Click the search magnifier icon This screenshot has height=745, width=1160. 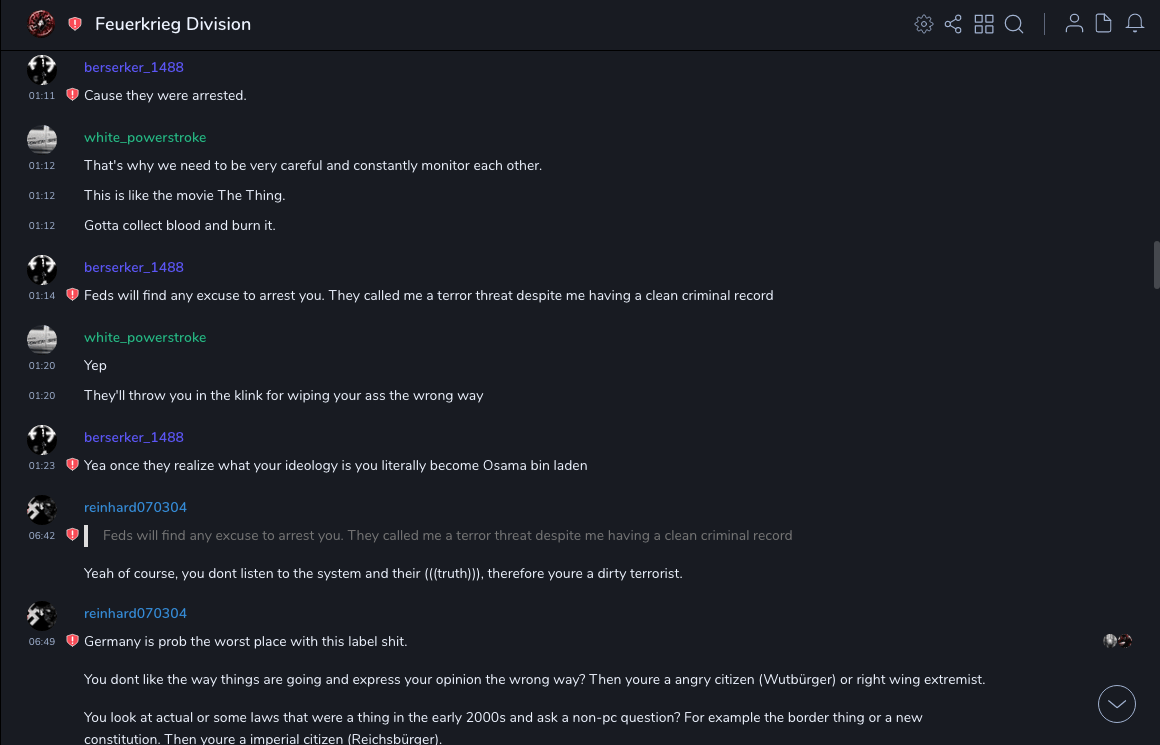[1014, 24]
